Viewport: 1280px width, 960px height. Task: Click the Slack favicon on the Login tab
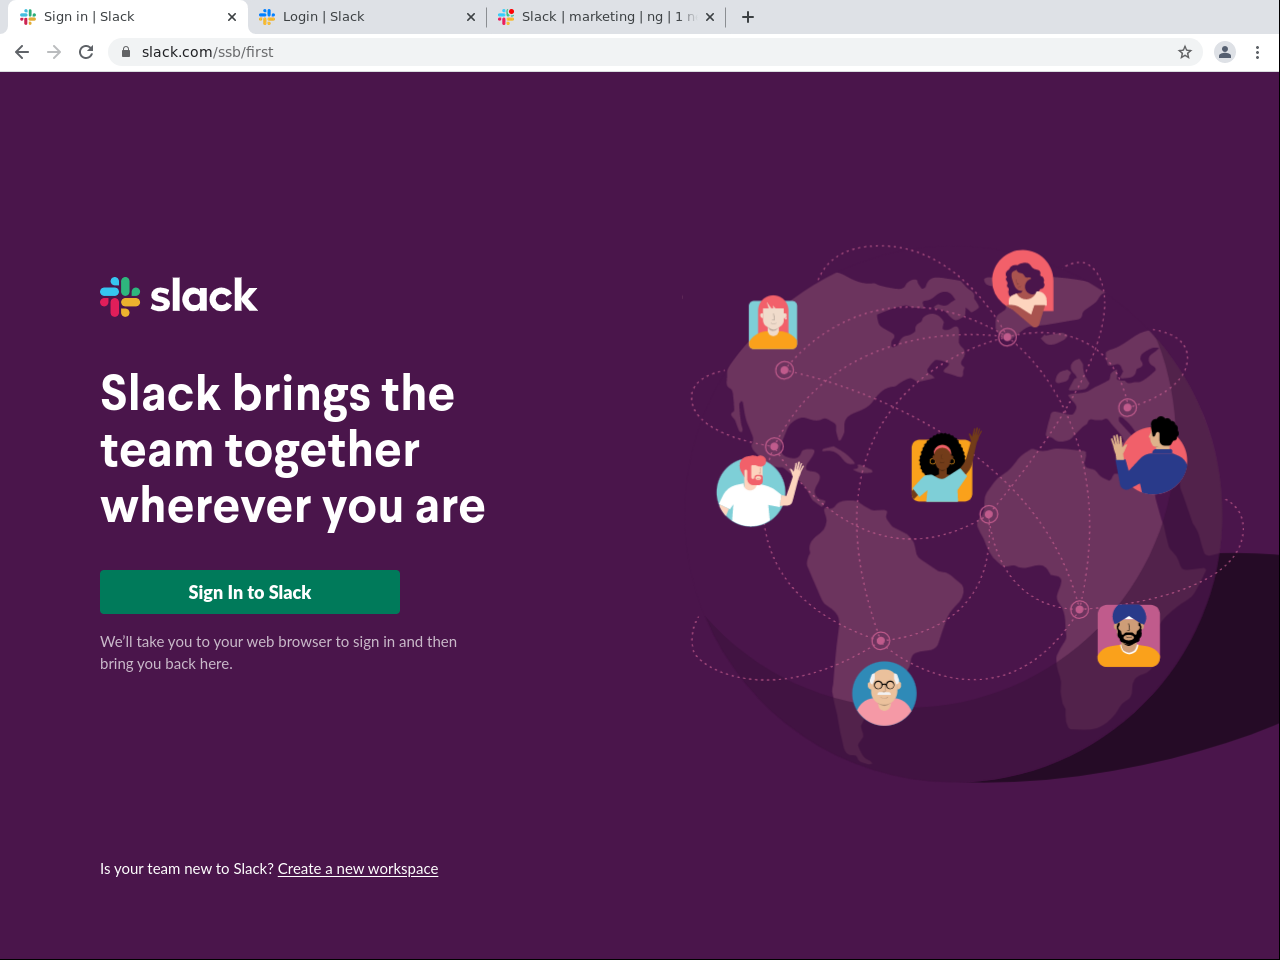pos(267,17)
